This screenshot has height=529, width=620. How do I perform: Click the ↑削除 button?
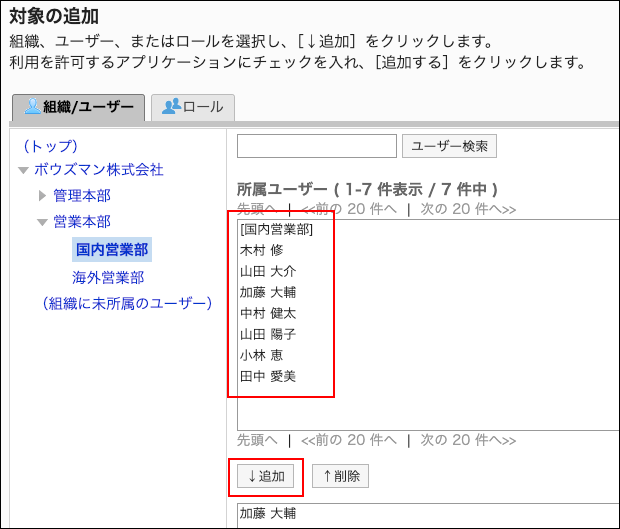pos(340,476)
